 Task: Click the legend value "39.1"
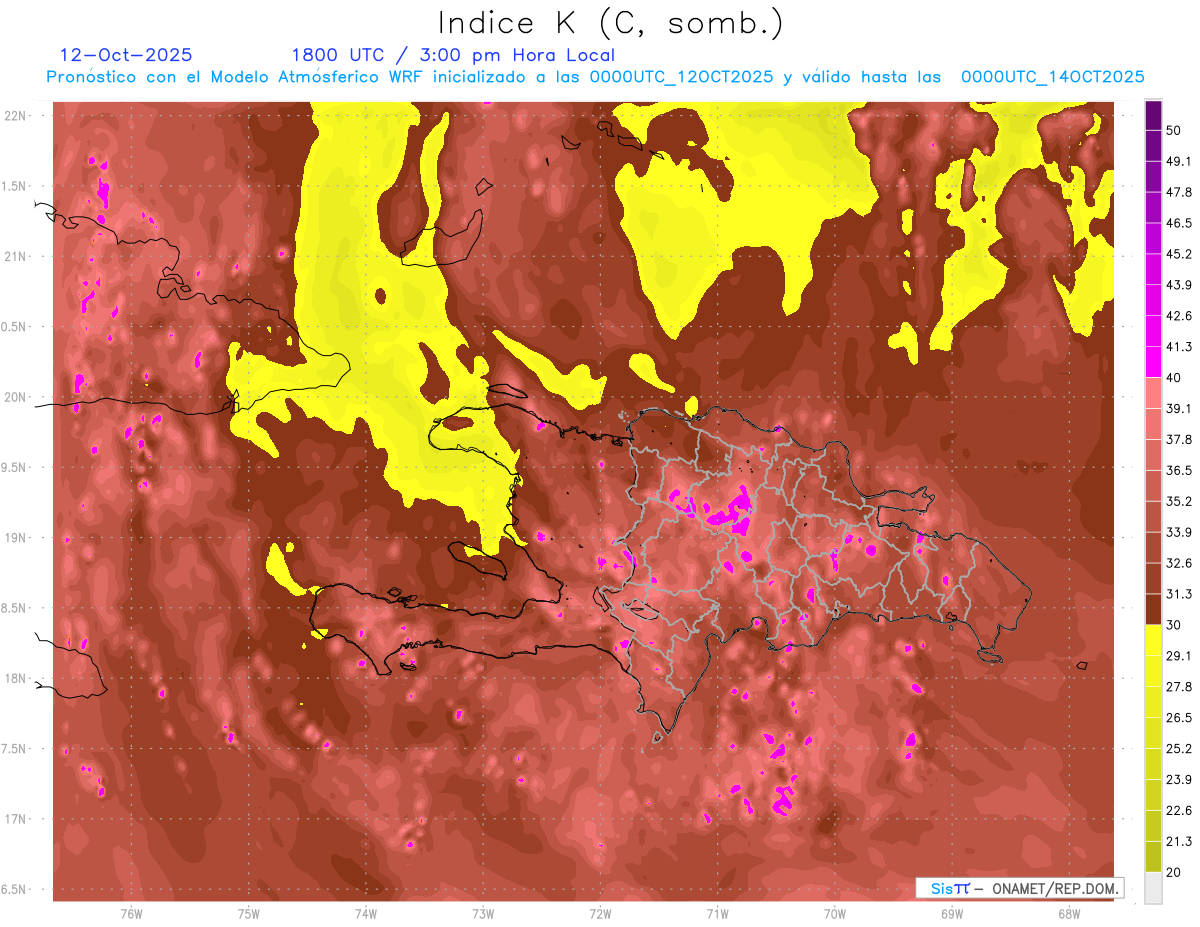click(1180, 408)
